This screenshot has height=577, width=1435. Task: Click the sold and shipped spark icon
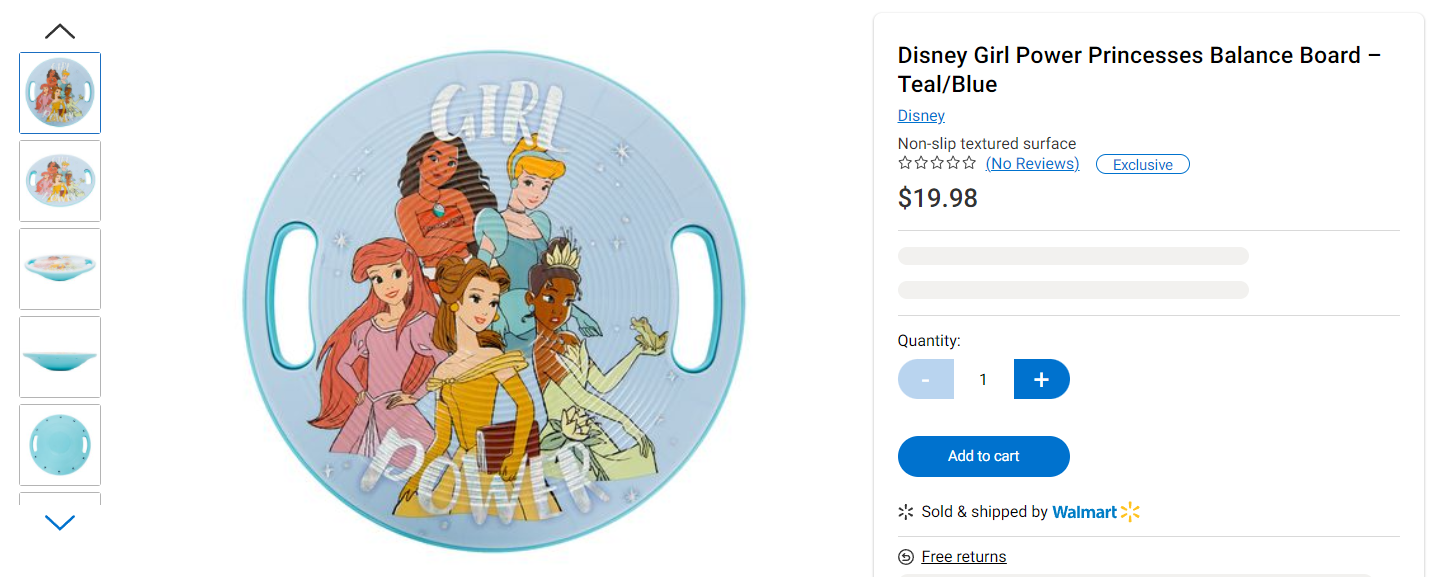[x=906, y=512]
